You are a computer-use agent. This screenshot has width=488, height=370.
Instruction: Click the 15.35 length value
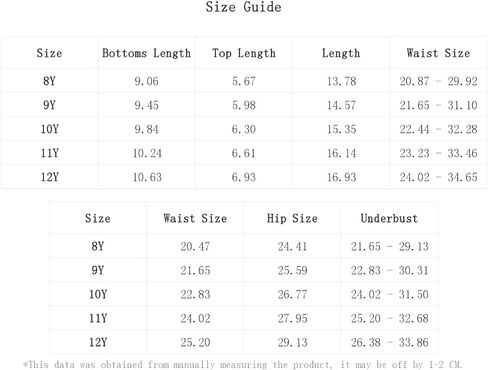342,129
